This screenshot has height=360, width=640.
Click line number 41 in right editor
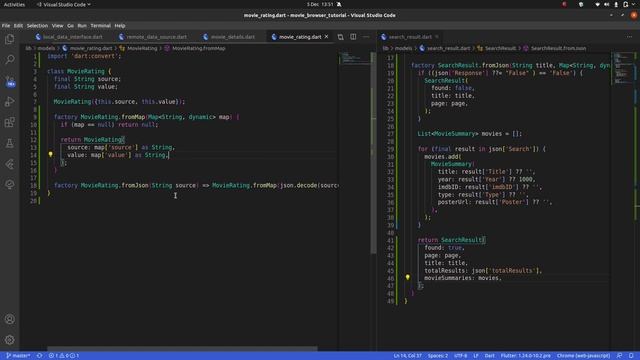(x=391, y=240)
